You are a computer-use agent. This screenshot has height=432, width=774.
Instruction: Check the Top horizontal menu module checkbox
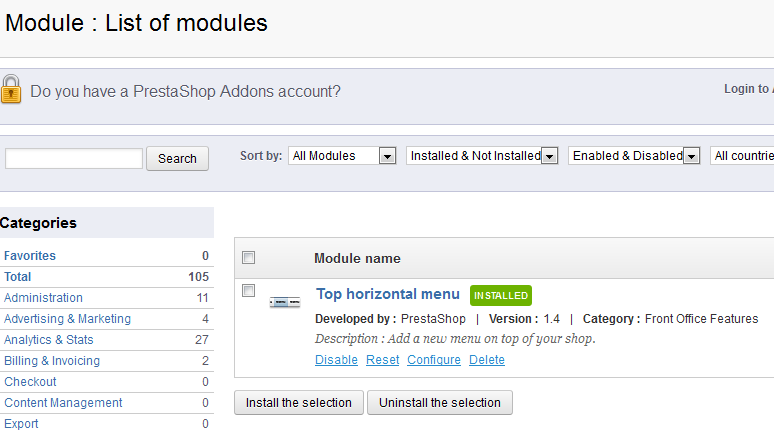(x=249, y=291)
